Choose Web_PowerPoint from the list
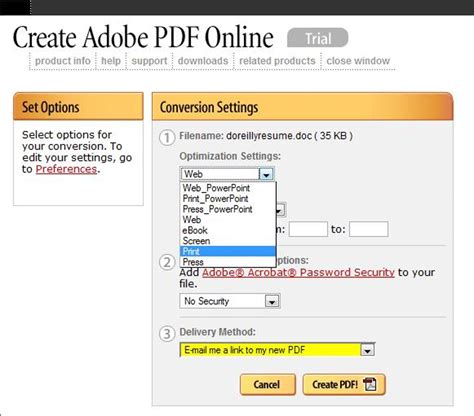 (x=228, y=188)
